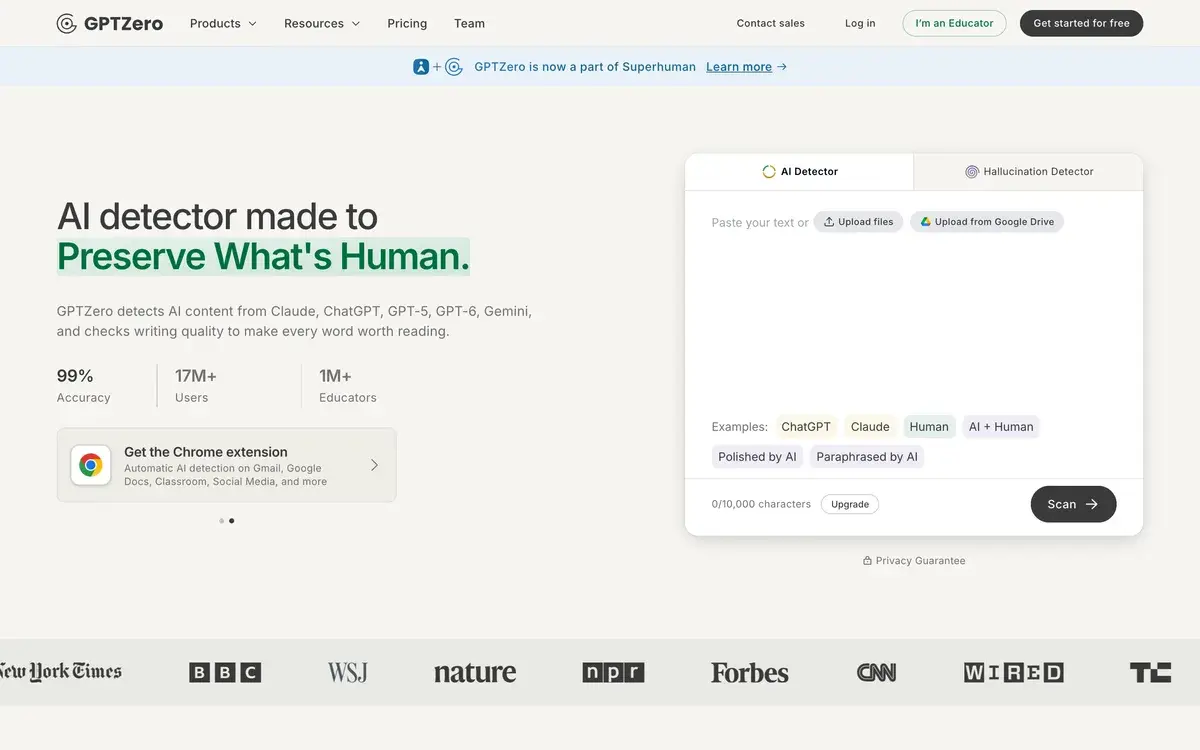This screenshot has height=750, width=1200.
Task: Load the AI + Human example
Action: coord(1001,427)
